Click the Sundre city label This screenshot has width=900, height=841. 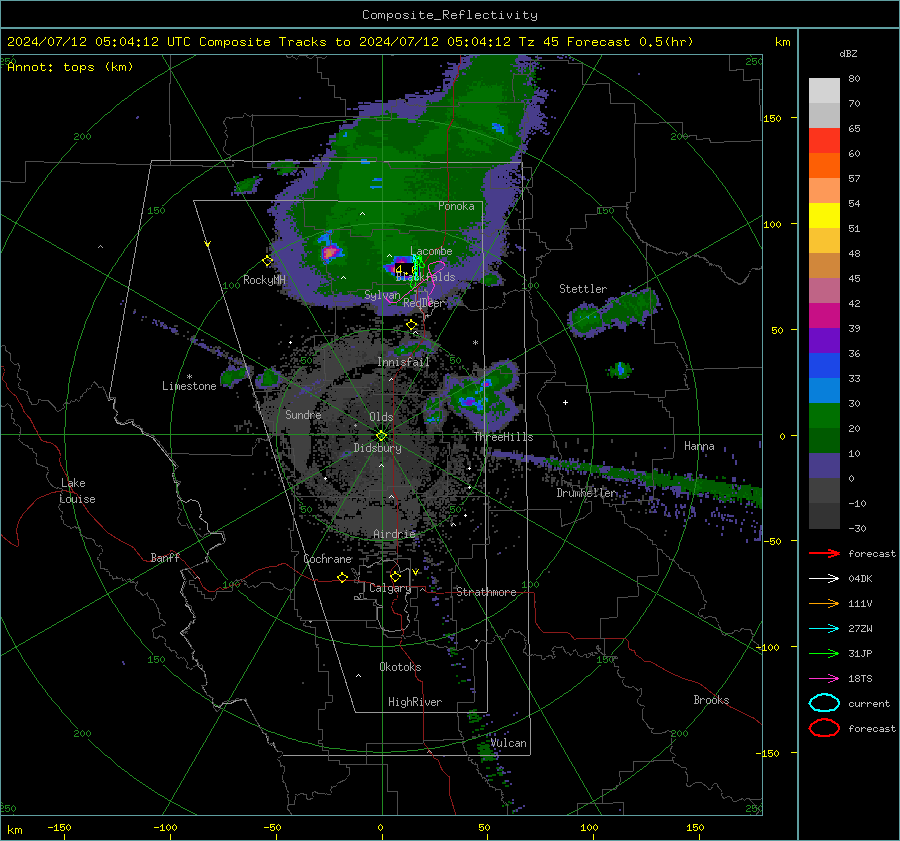coord(303,415)
